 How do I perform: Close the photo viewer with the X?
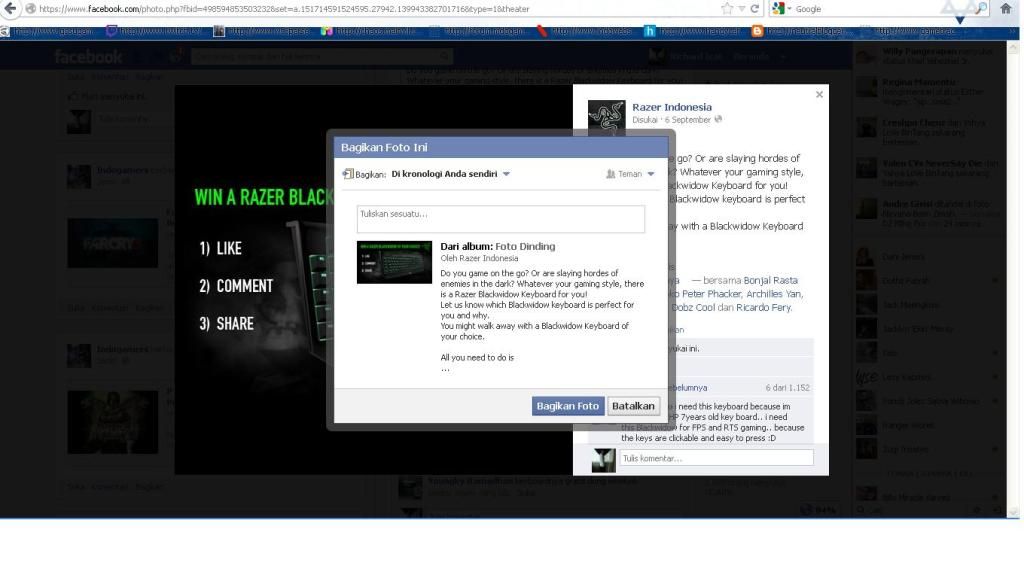[x=820, y=95]
